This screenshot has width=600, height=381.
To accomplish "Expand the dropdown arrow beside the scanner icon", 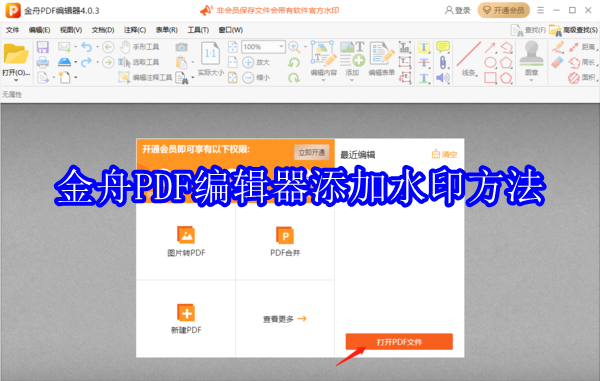I will point(75,62).
